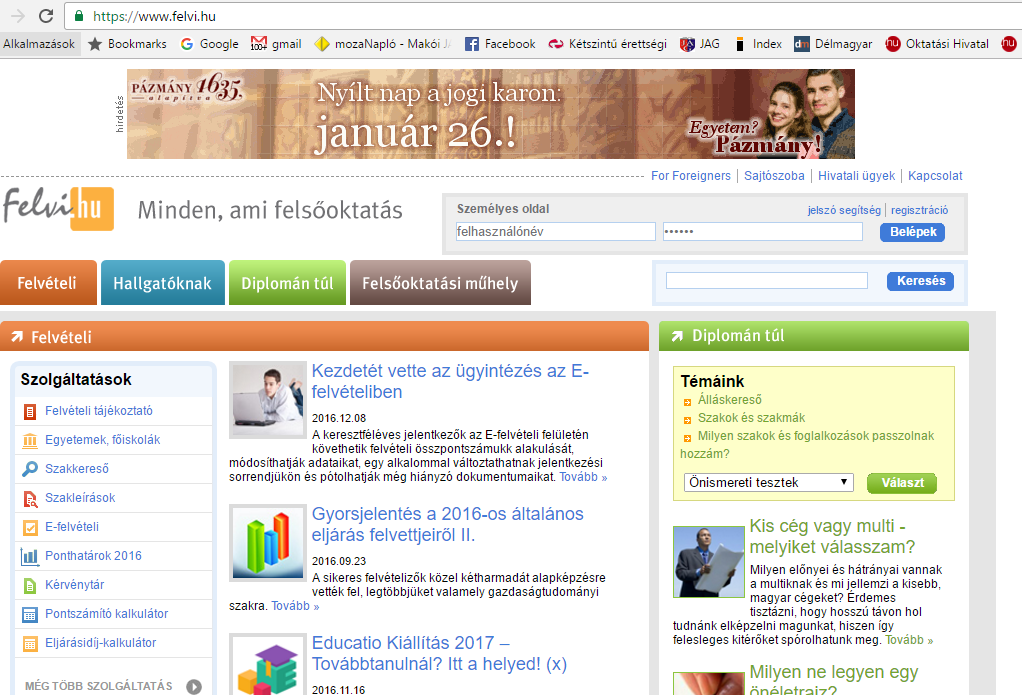Open the Kapcsolat link
The width and height of the screenshot is (1022, 695).
point(935,175)
